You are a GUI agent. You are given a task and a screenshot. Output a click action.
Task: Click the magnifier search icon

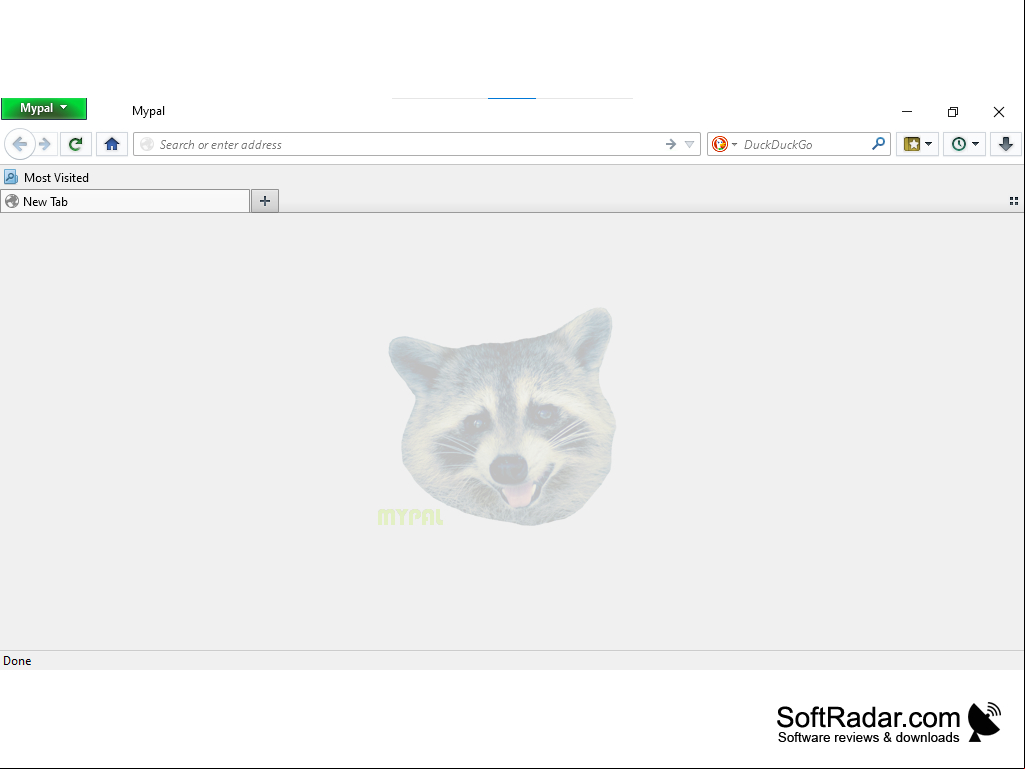[879, 144]
